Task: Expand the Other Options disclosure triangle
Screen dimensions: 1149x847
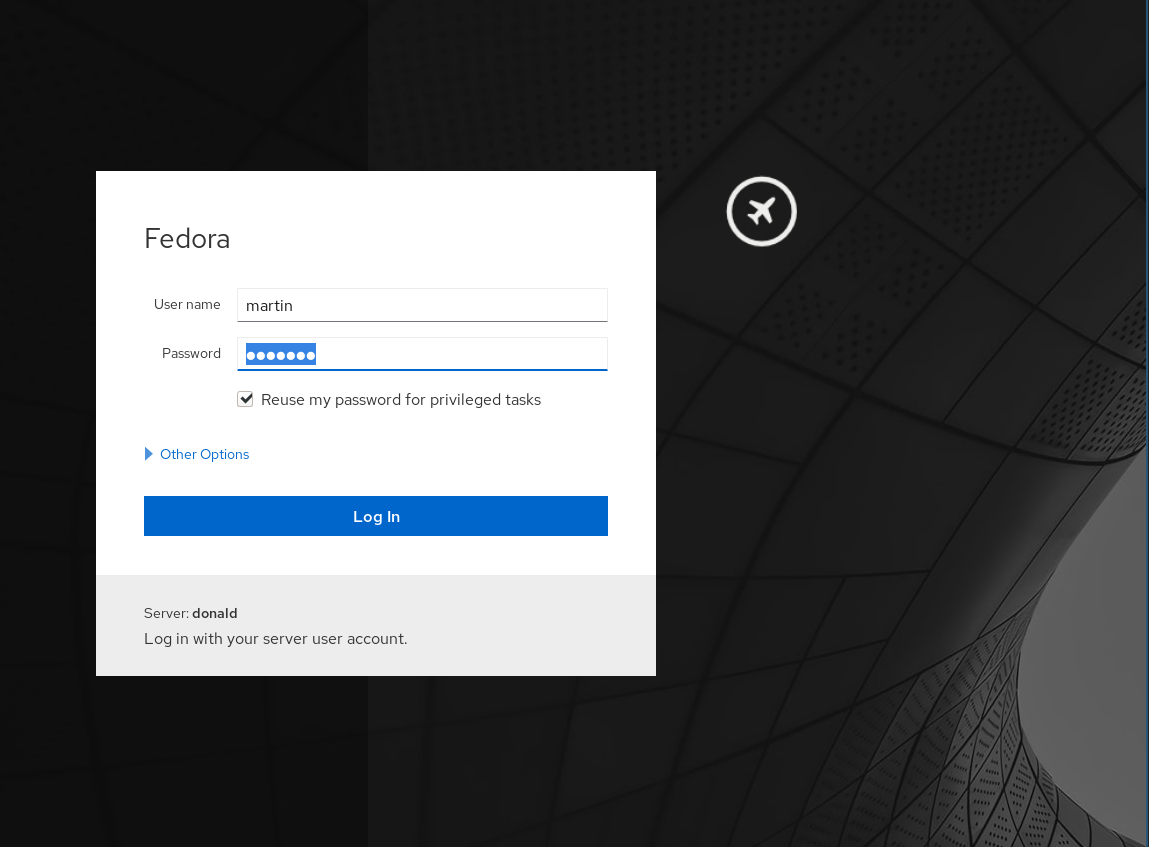Action: tap(149, 454)
